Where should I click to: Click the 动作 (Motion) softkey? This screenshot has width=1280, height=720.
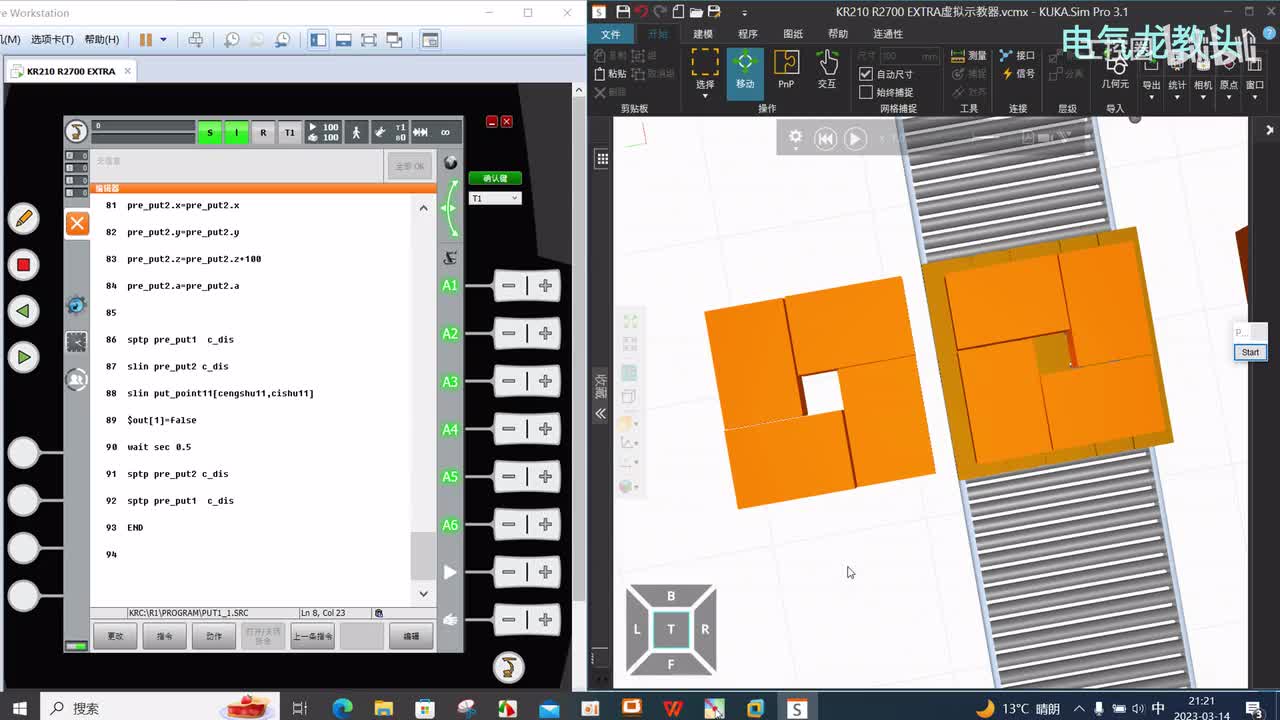214,636
